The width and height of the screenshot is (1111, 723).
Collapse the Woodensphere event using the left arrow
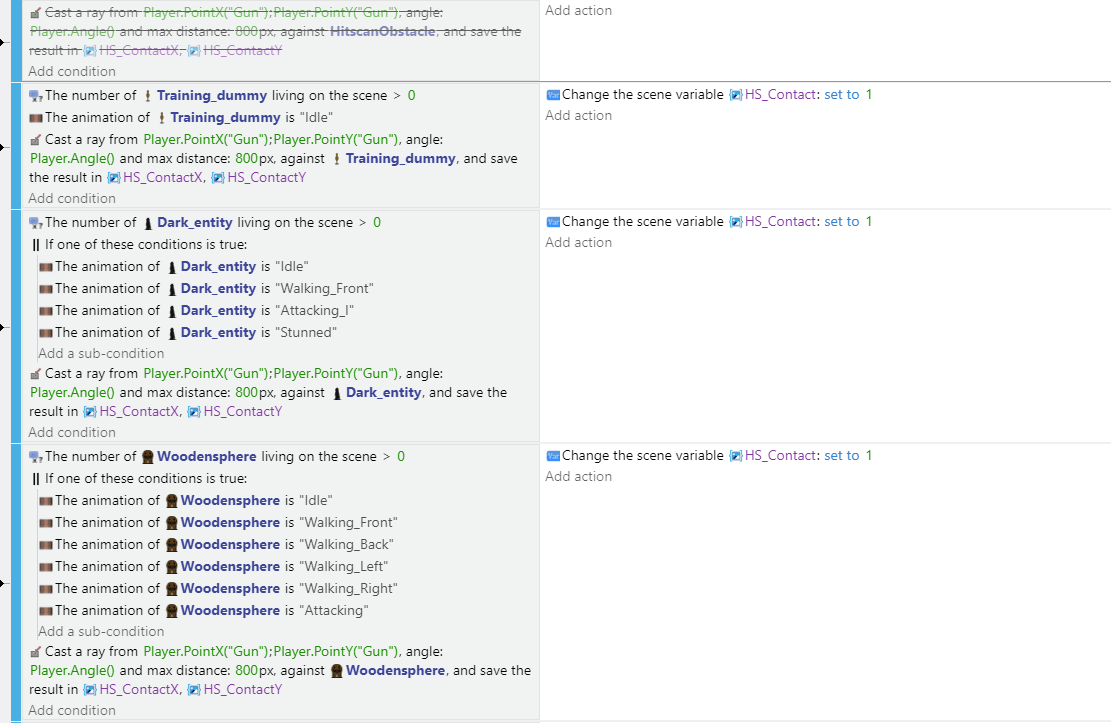pyautogui.click(x=3, y=583)
